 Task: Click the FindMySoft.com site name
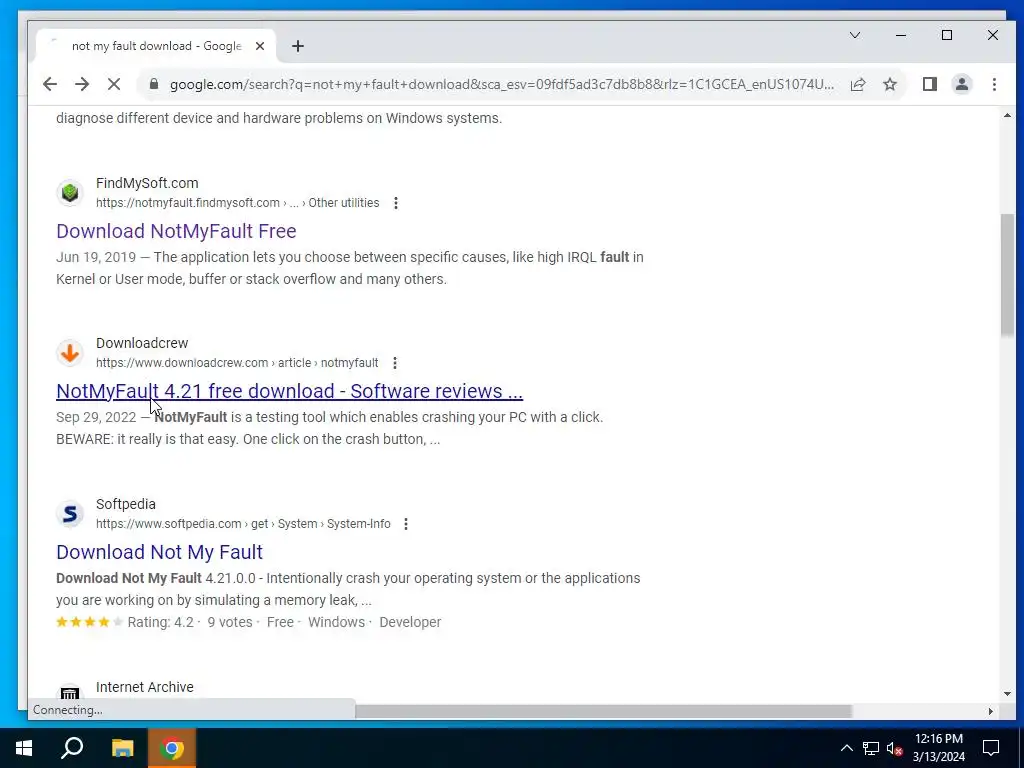[x=147, y=184]
